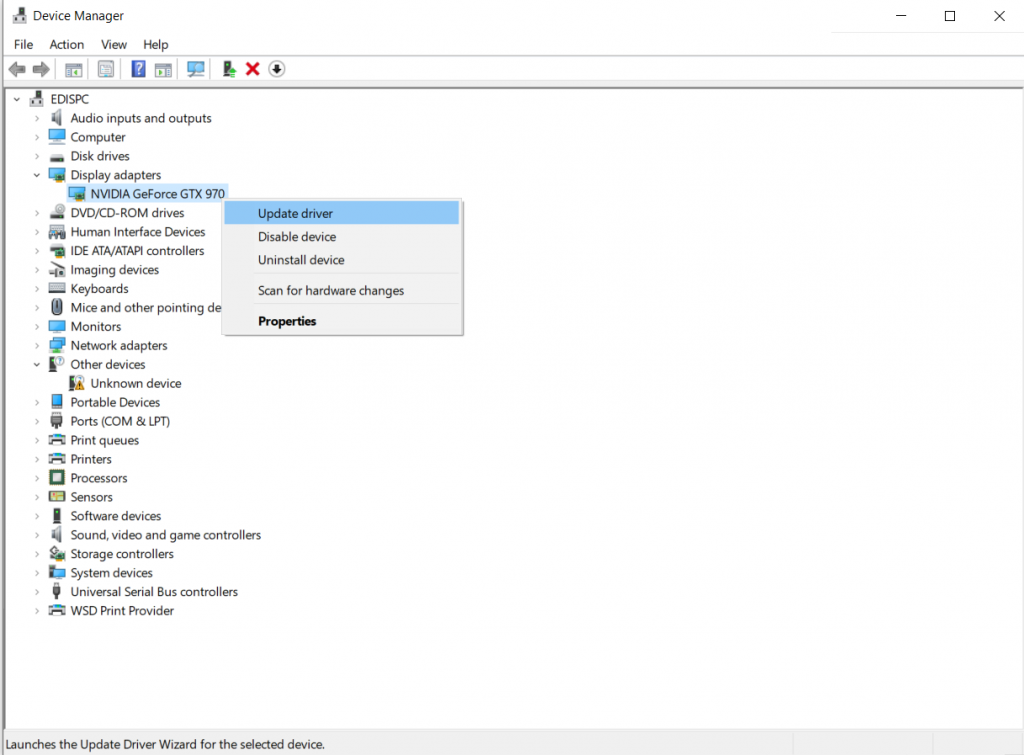The width and height of the screenshot is (1024, 755).
Task: Click the red X Uninstall device icon
Action: (x=253, y=69)
